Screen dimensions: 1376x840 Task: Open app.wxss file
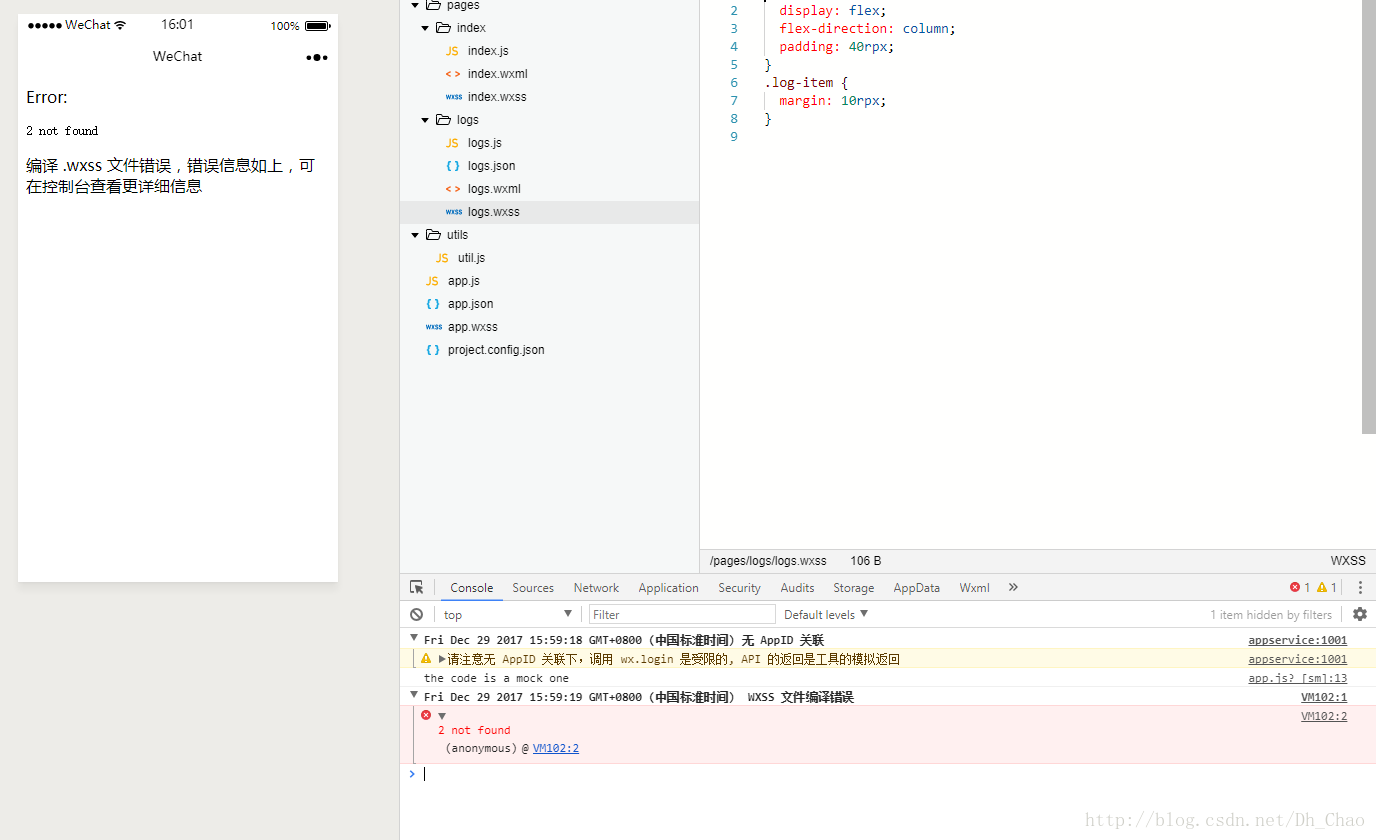(x=472, y=327)
